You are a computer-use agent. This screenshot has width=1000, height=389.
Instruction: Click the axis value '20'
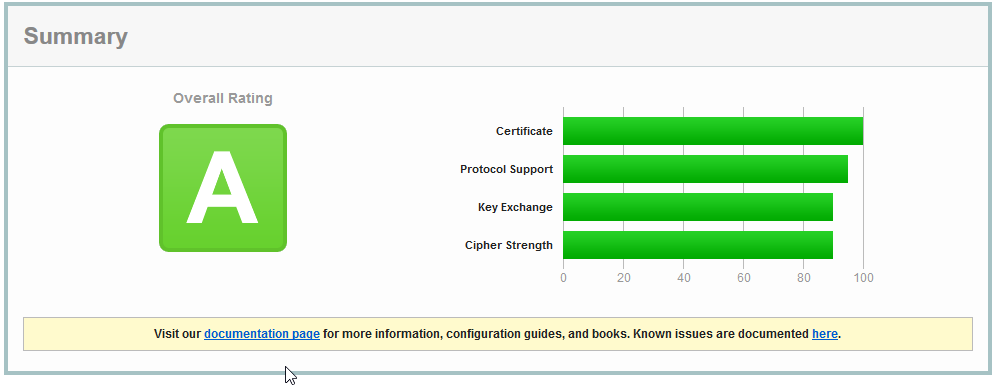[624, 278]
